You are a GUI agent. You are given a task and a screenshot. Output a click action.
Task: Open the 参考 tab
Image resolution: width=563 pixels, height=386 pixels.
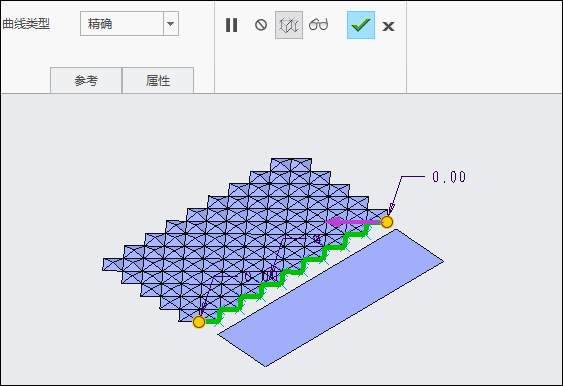(x=86, y=80)
